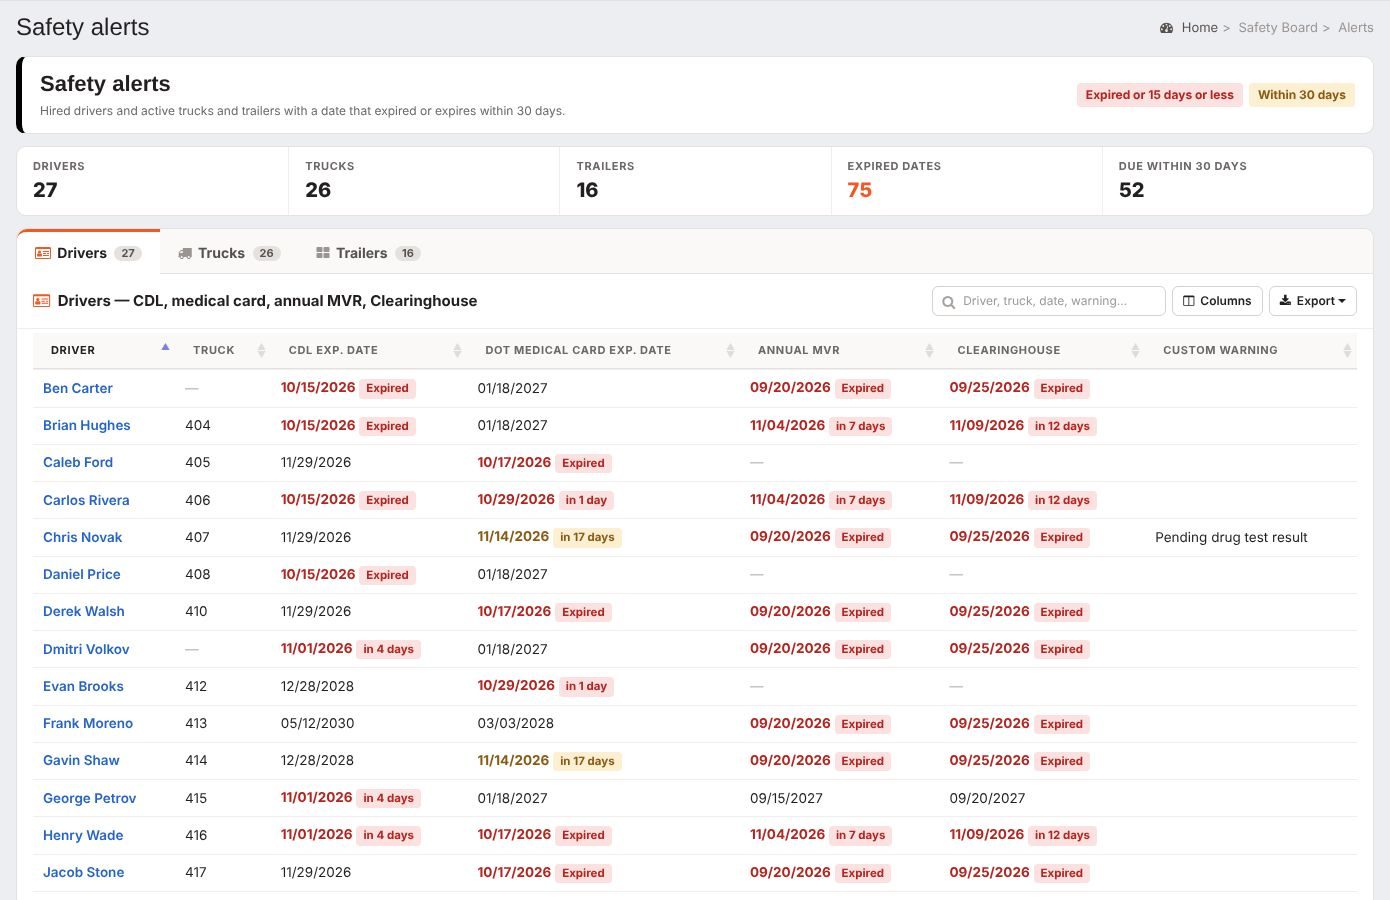Click 'Pending drug test result' warning text

(x=1231, y=537)
